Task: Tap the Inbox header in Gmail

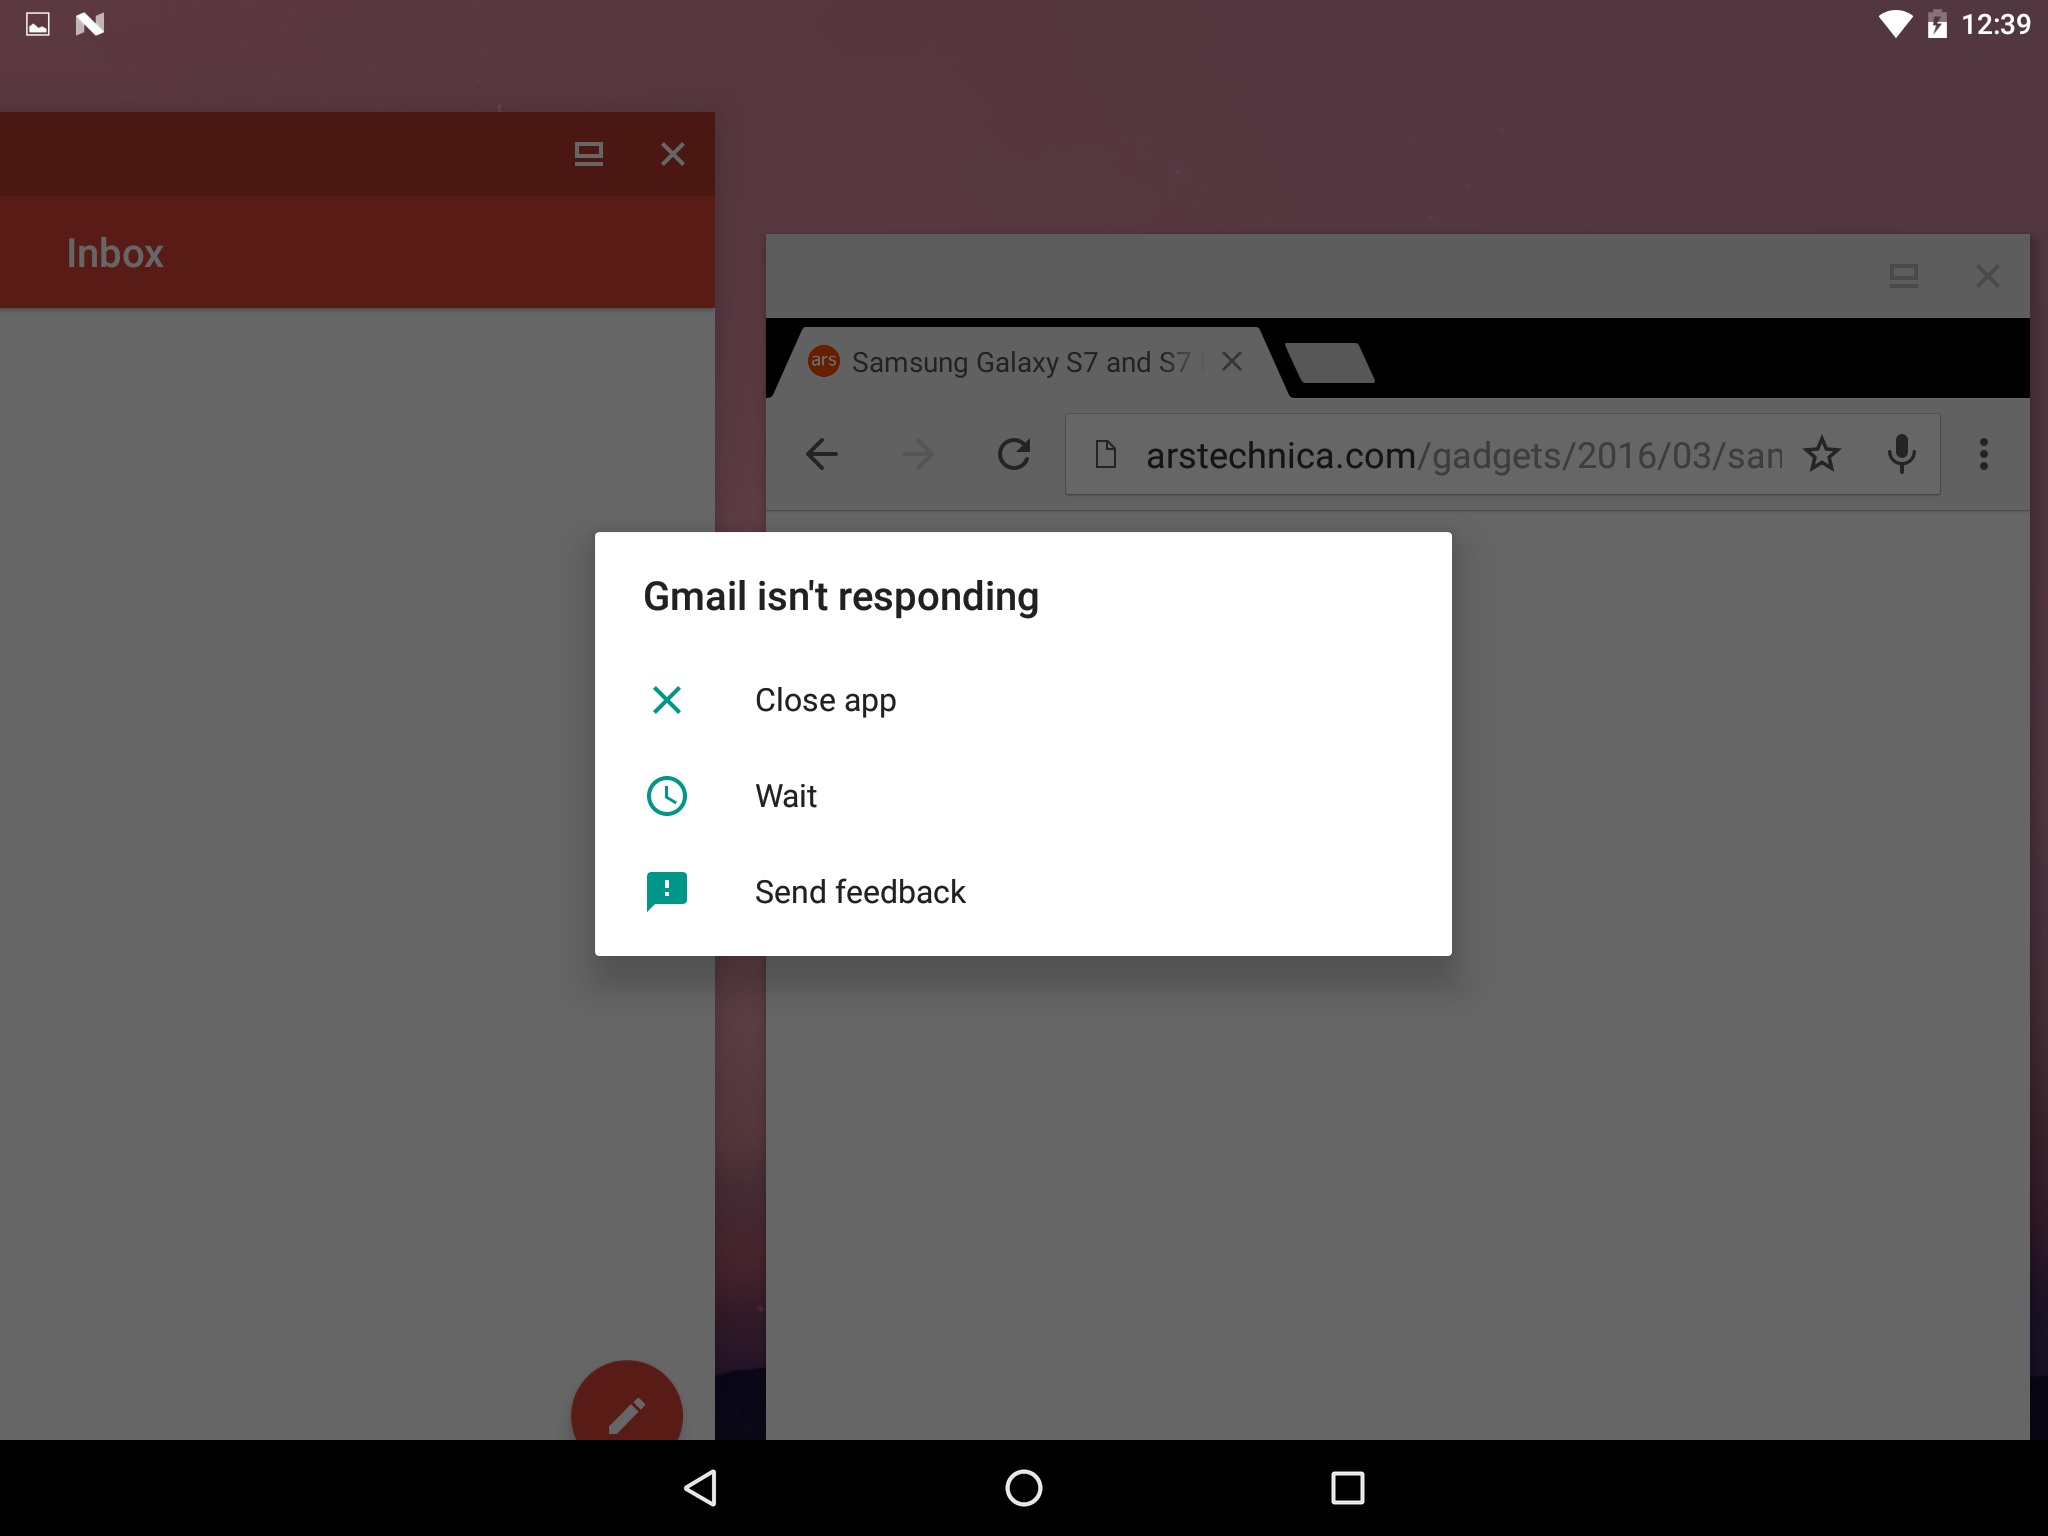Action: coord(115,253)
